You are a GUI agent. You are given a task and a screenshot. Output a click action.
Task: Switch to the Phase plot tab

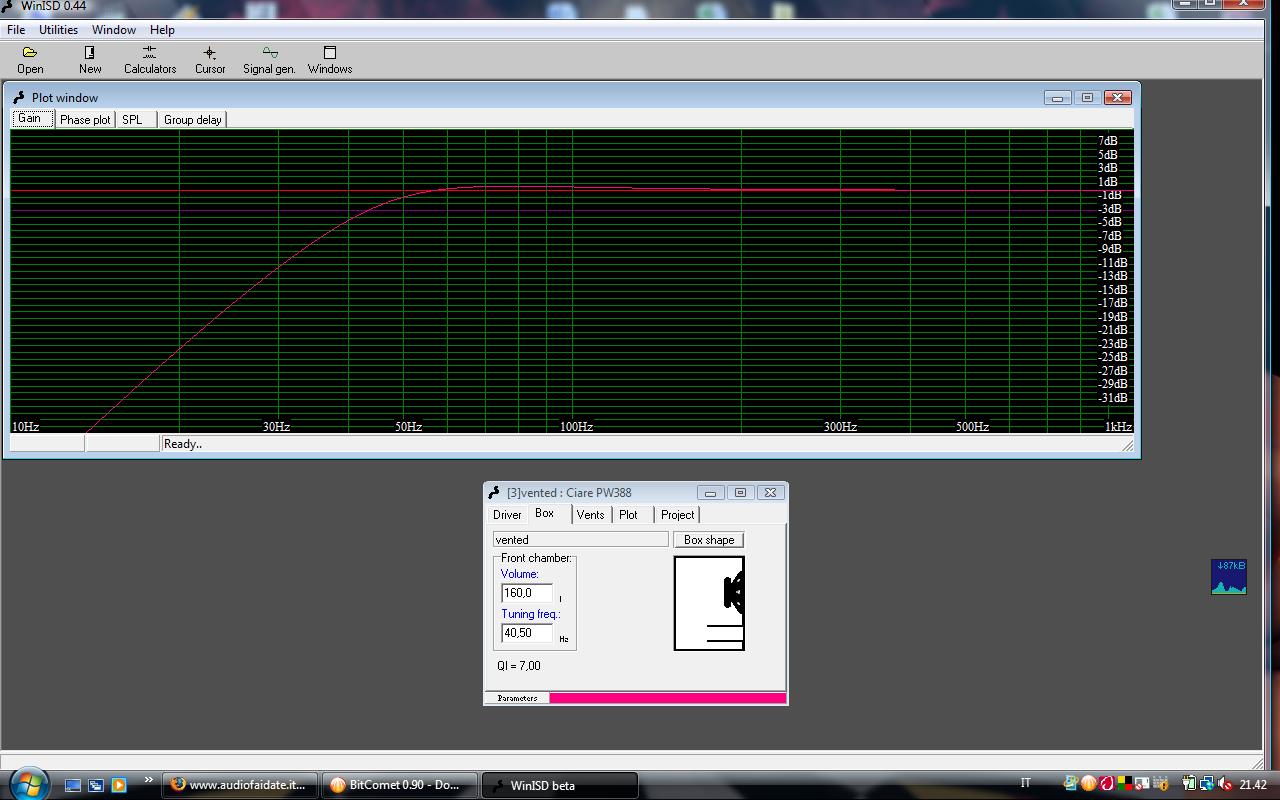pyautogui.click(x=85, y=120)
